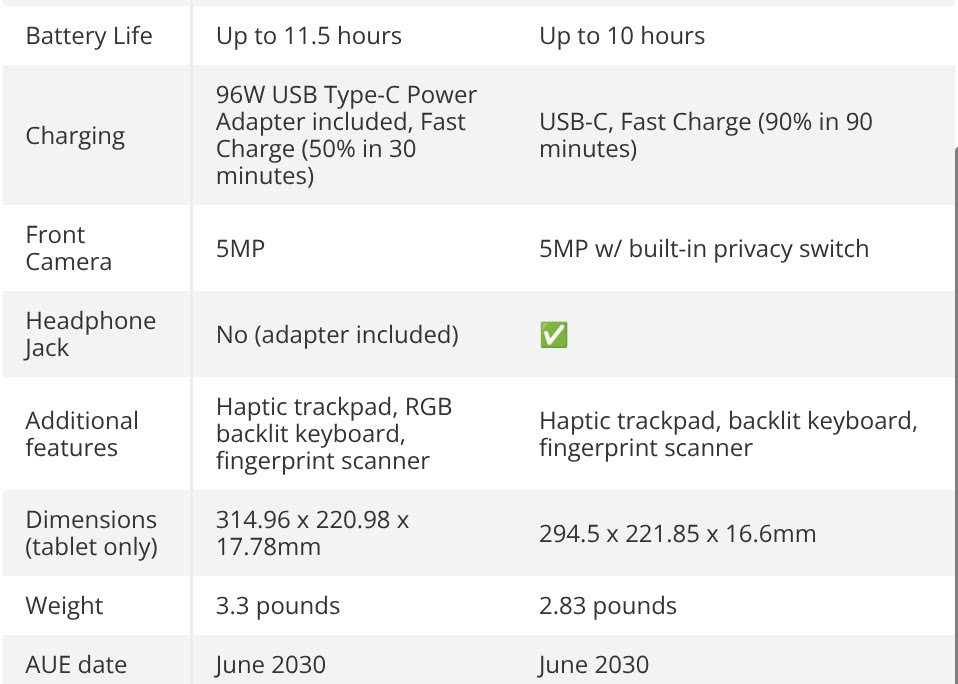The image size is (958, 684).
Task: Click the "3.3 pounds" weight value
Action: tap(278, 606)
